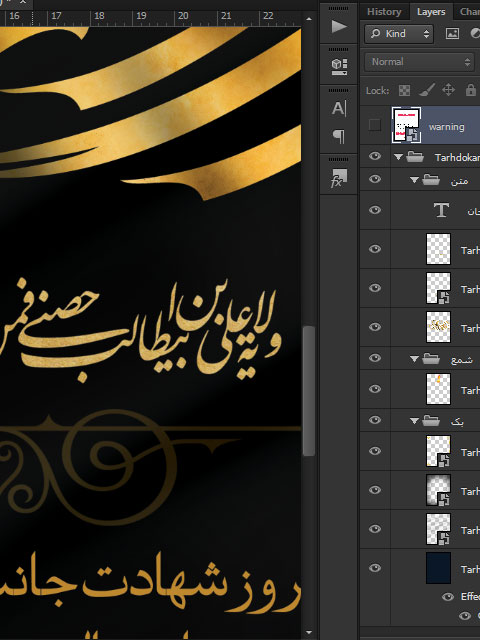This screenshot has height=640, width=480.
Task: Open the 3D cube panel icon
Action: tap(339, 67)
